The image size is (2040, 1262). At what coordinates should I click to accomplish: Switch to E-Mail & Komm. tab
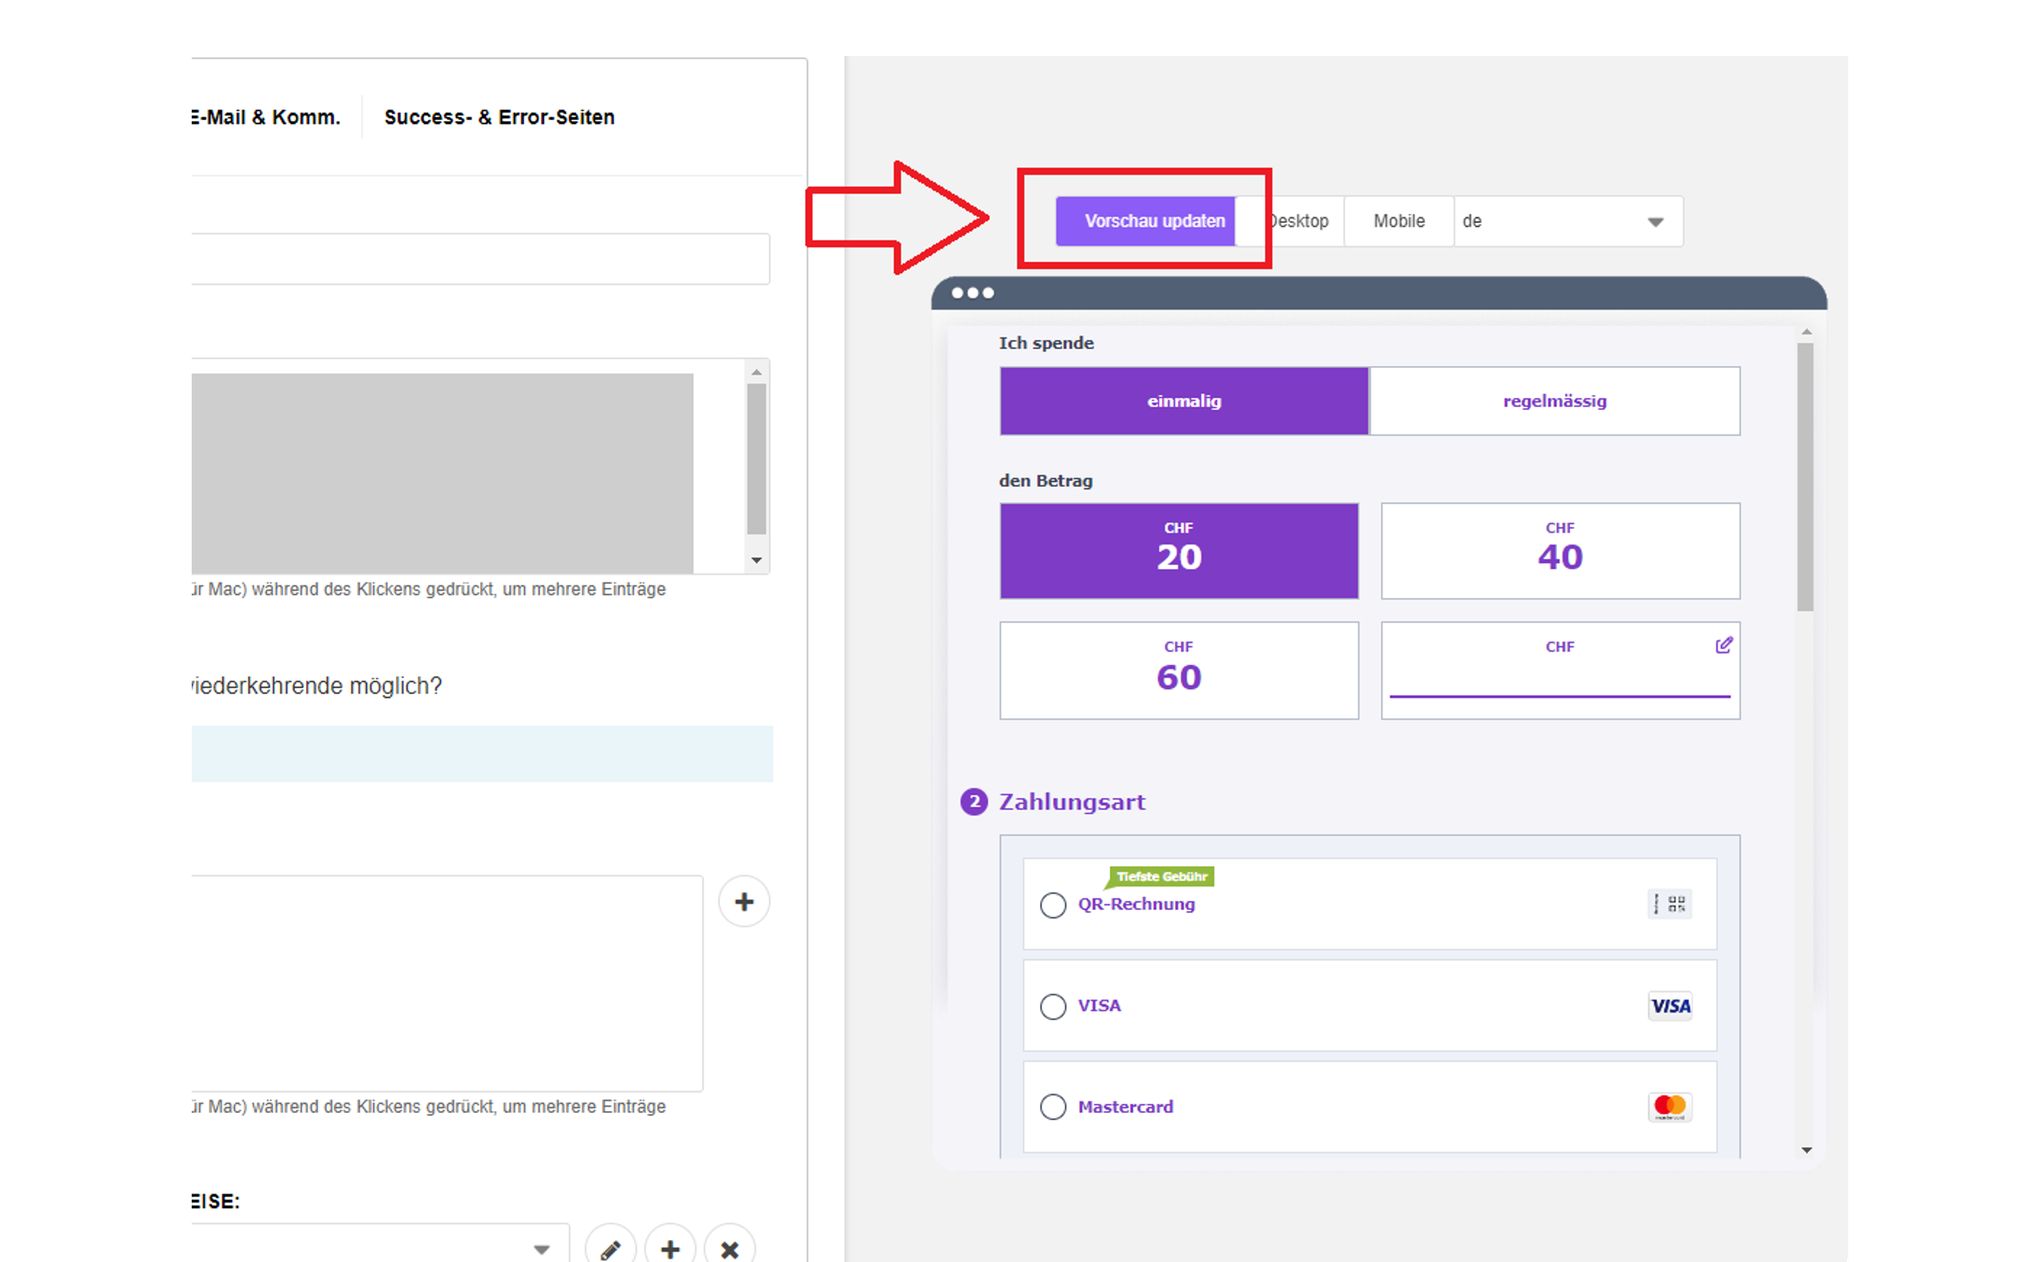click(266, 117)
